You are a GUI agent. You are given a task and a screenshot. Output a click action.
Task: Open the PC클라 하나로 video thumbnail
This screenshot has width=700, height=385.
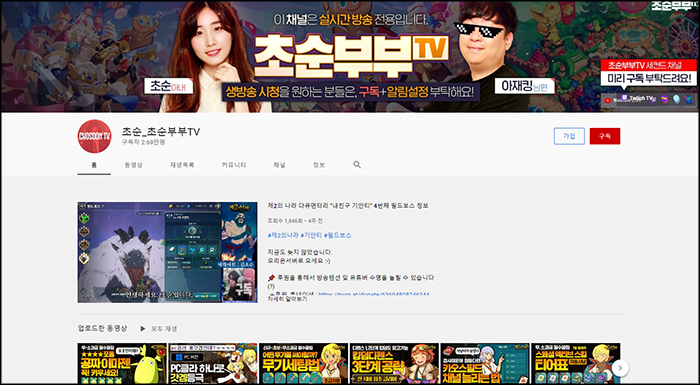(x=212, y=363)
